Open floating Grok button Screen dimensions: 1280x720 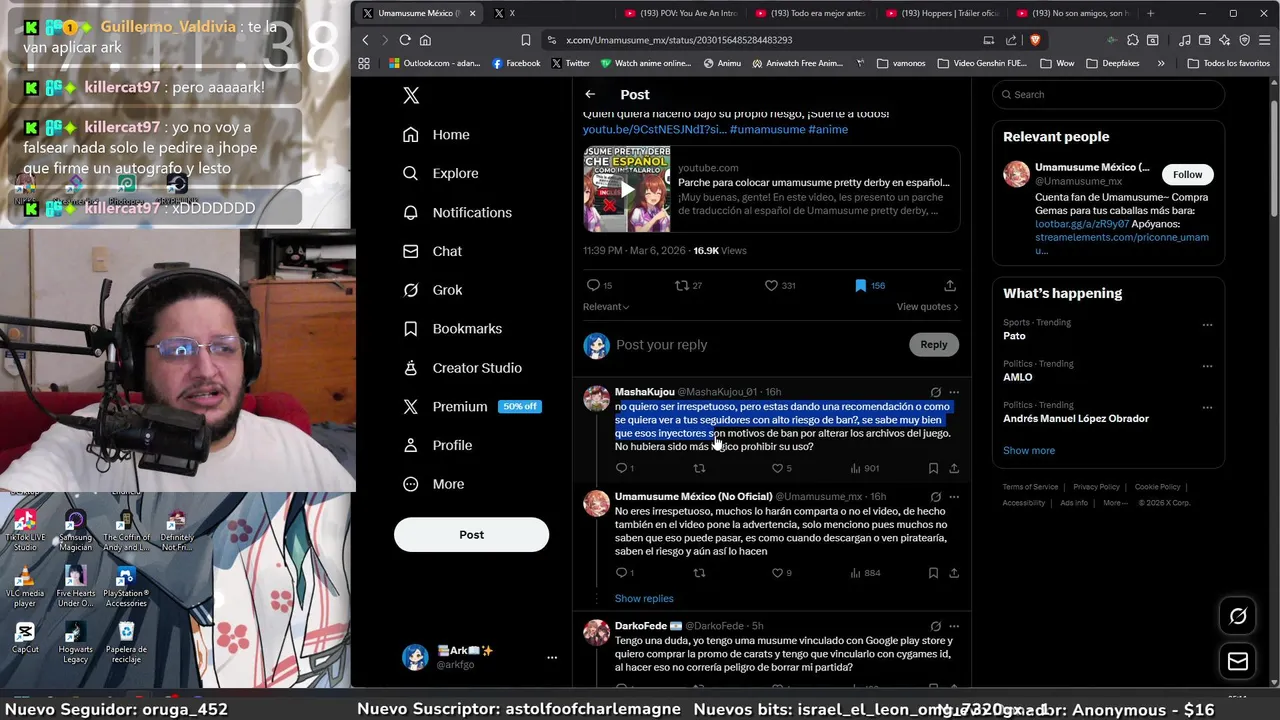(1238, 616)
